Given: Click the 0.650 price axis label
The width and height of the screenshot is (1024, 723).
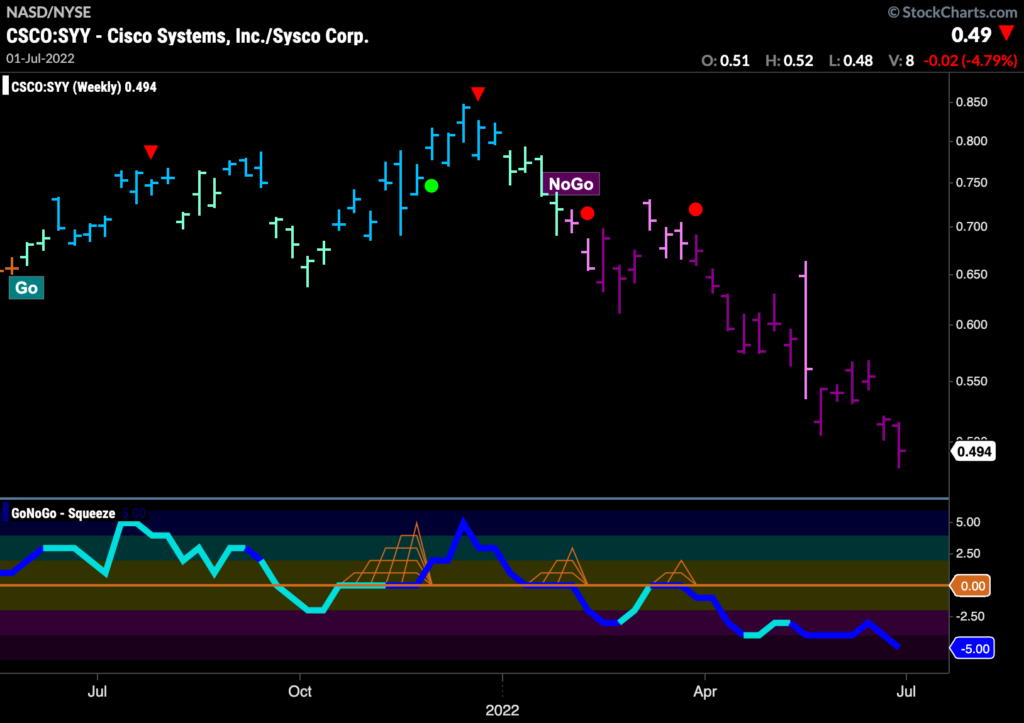Looking at the screenshot, I should 972,274.
